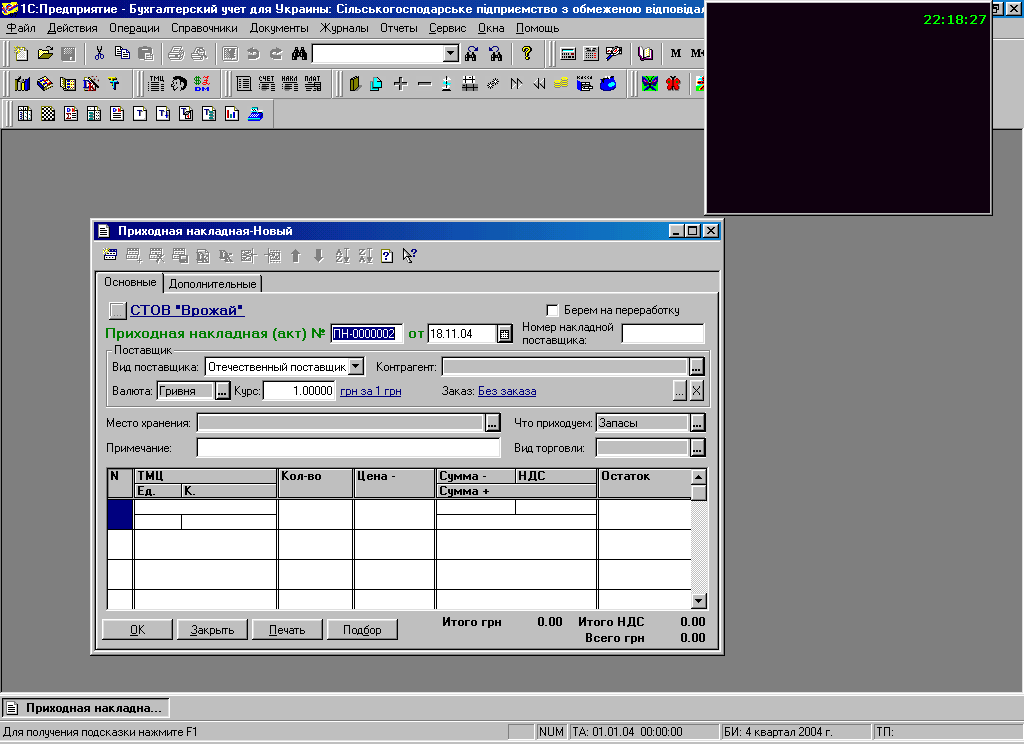Click the minus sign toolbar icon
Screen dimensions: 1024x744
[424, 84]
